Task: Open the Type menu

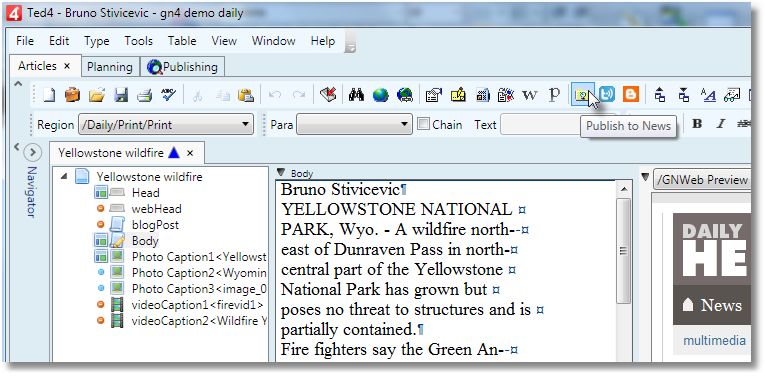Action: pos(97,41)
